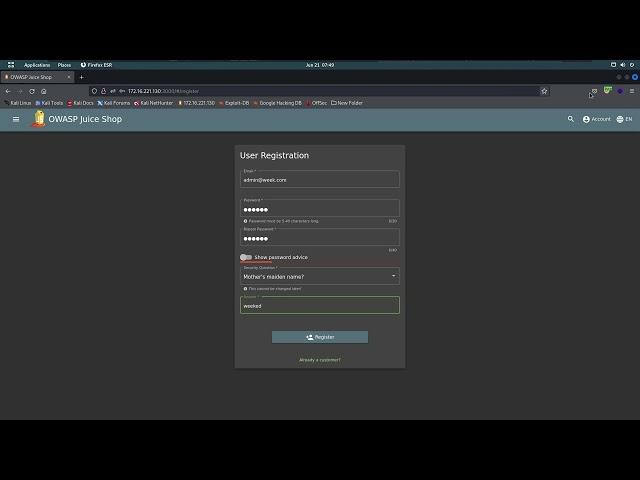The width and height of the screenshot is (640, 480).
Task: Open the 172.16.221.130 bookmark
Action: pyautogui.click(x=196, y=103)
